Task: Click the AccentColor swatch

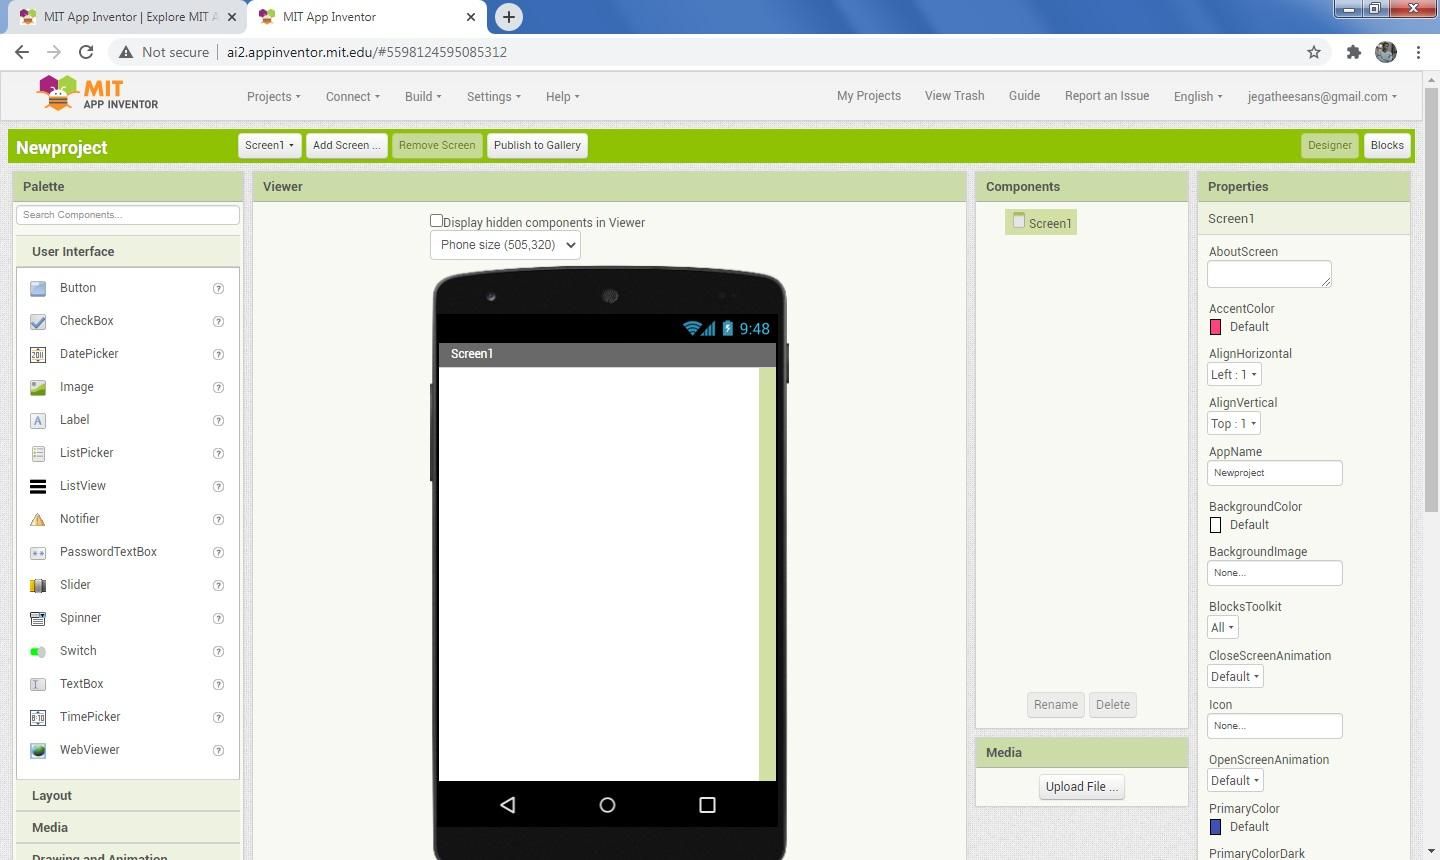Action: pos(1215,327)
